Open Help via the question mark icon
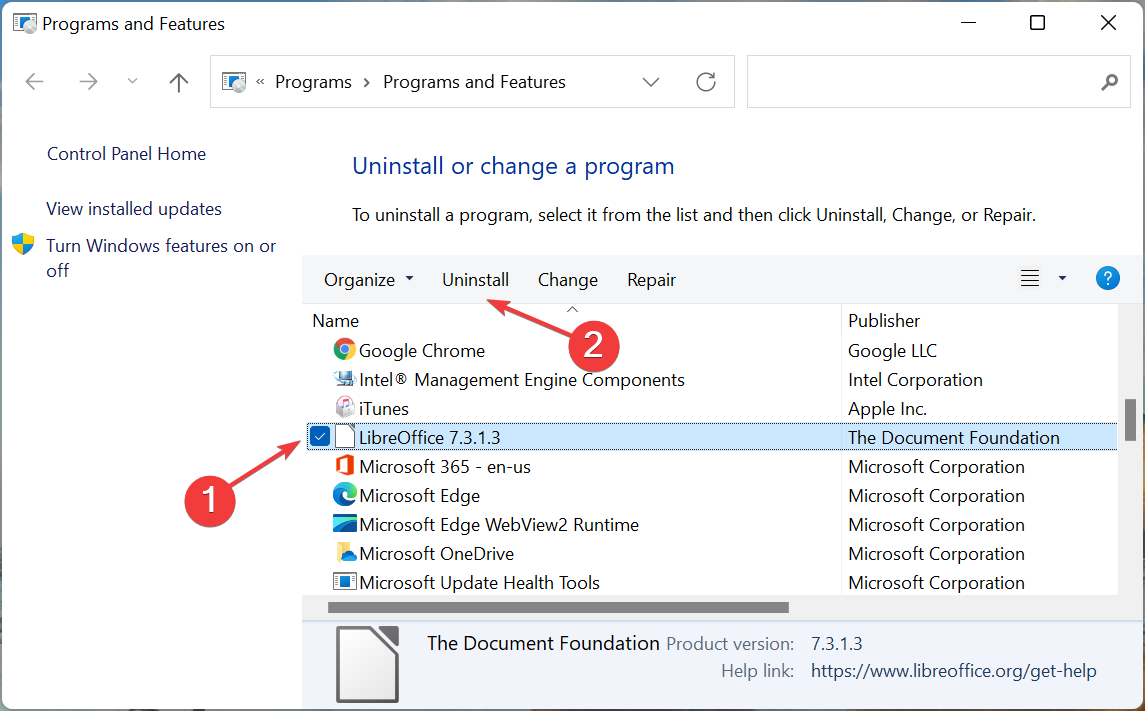Screen dimensions: 1145x711 [1108, 278]
